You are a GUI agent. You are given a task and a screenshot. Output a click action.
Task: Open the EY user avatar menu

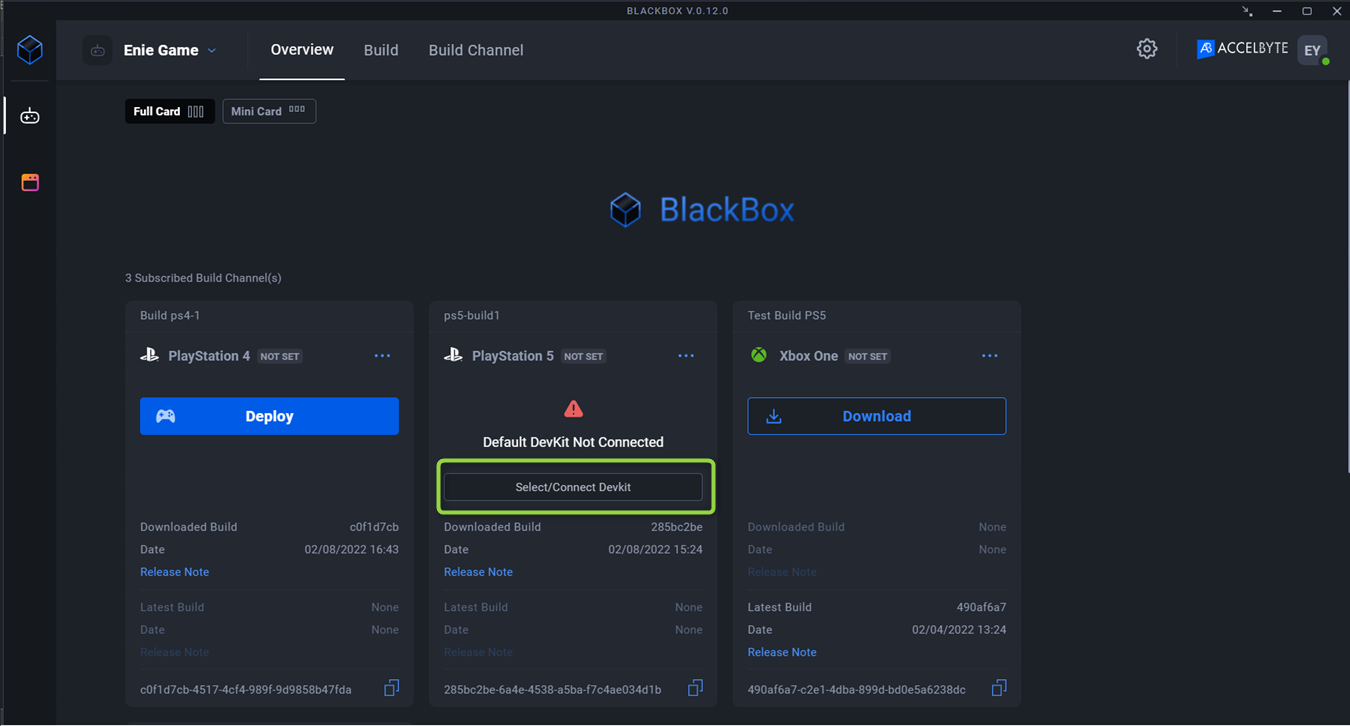coord(1312,50)
